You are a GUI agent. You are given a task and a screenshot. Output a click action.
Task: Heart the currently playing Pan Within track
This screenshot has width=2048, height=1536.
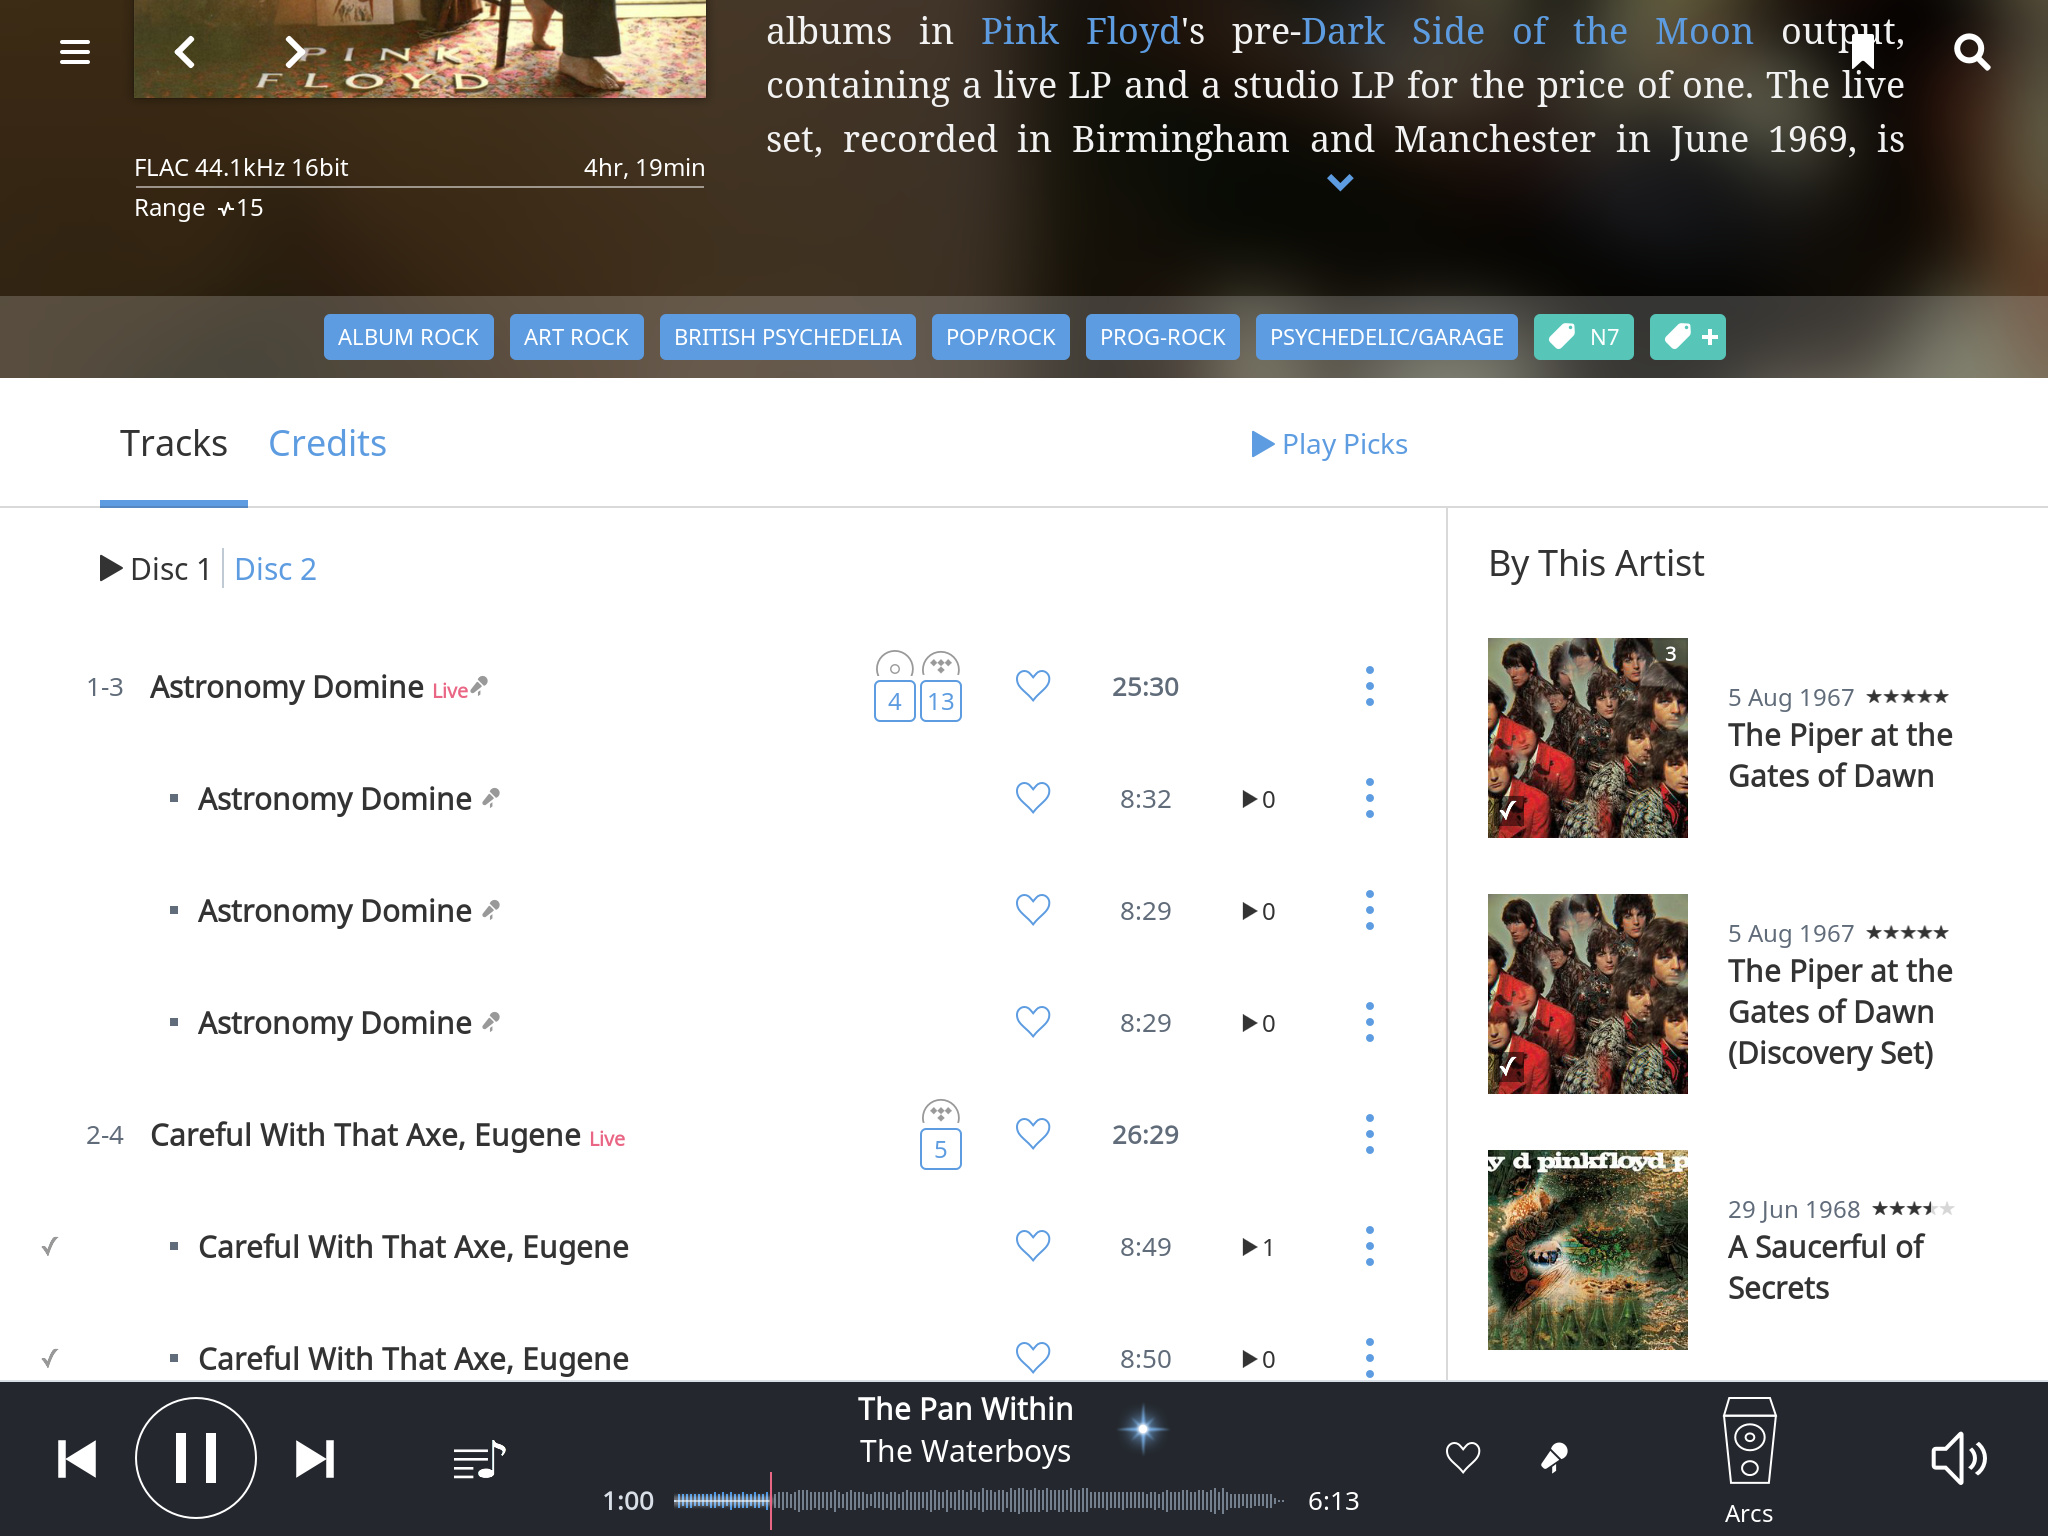point(1462,1458)
